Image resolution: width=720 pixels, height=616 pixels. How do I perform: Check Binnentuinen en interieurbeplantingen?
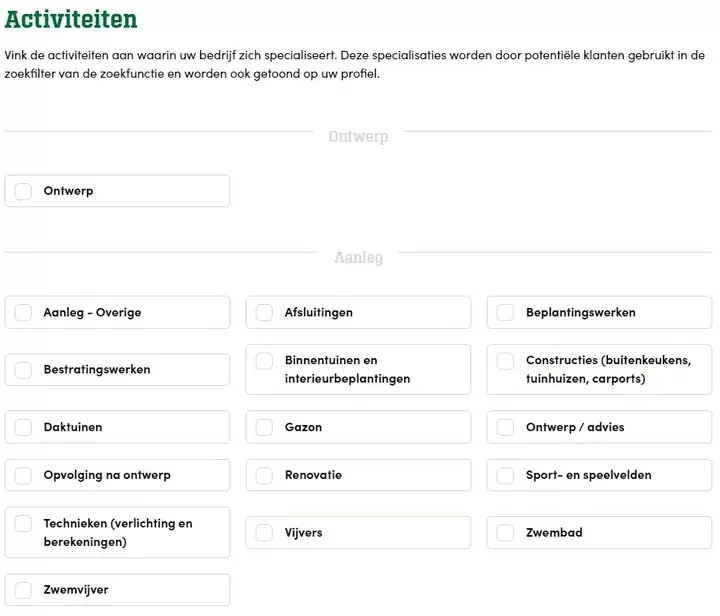pyautogui.click(x=264, y=361)
